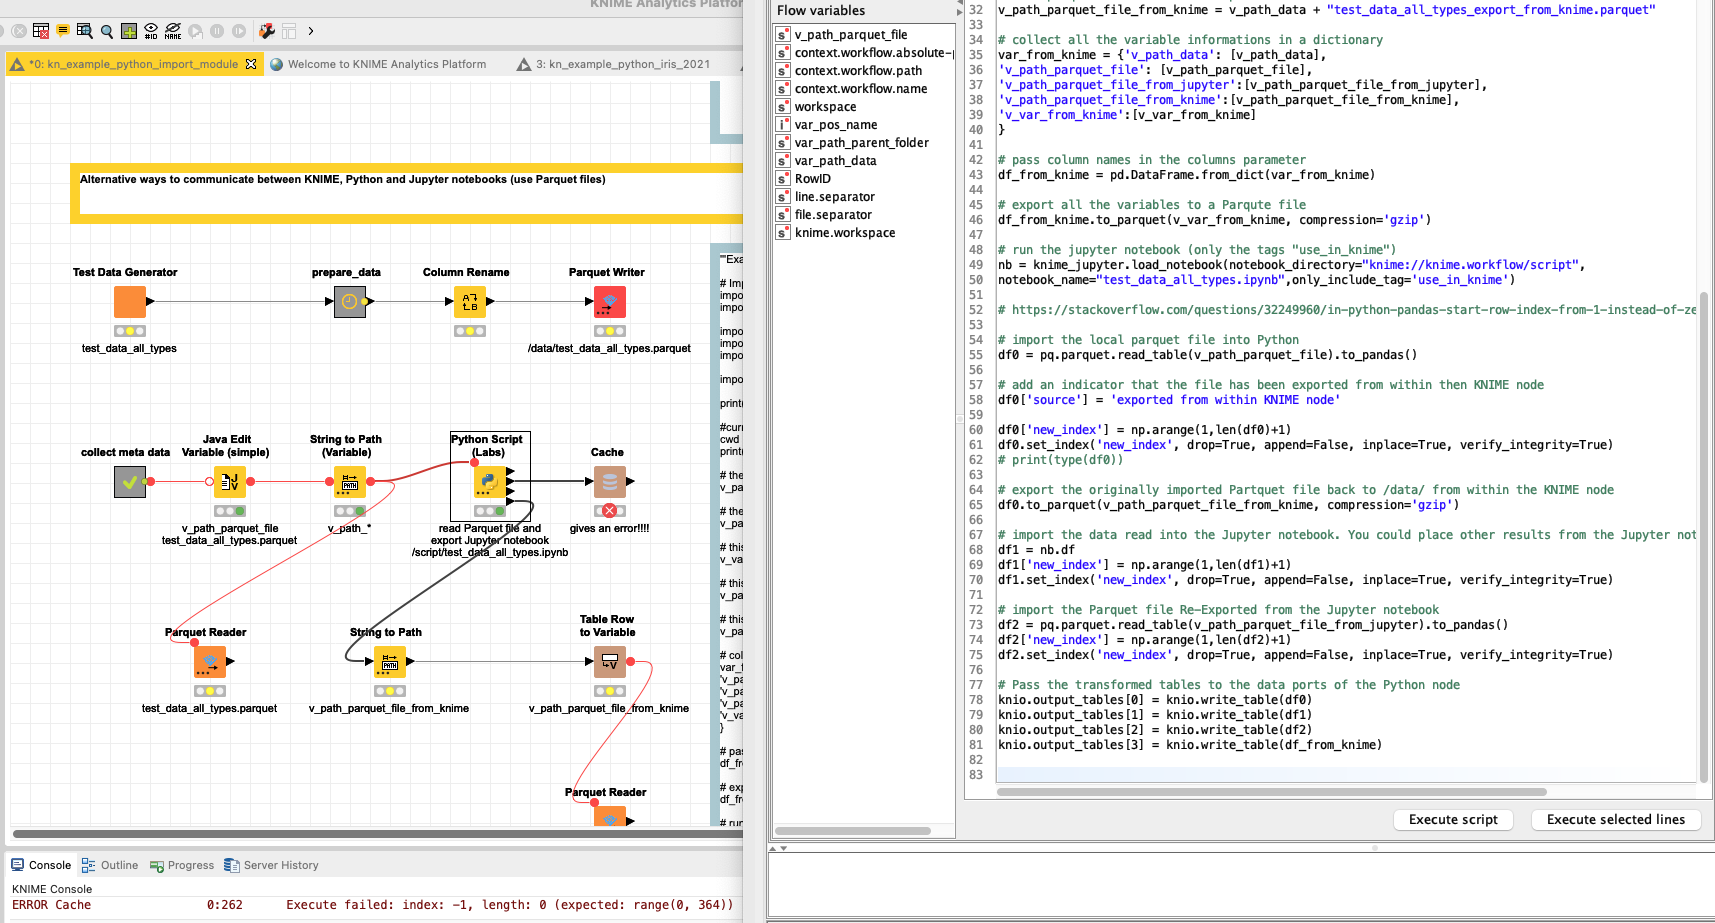Click the table with magnifier view icon
The height and width of the screenshot is (923, 1715).
[x=85, y=31]
